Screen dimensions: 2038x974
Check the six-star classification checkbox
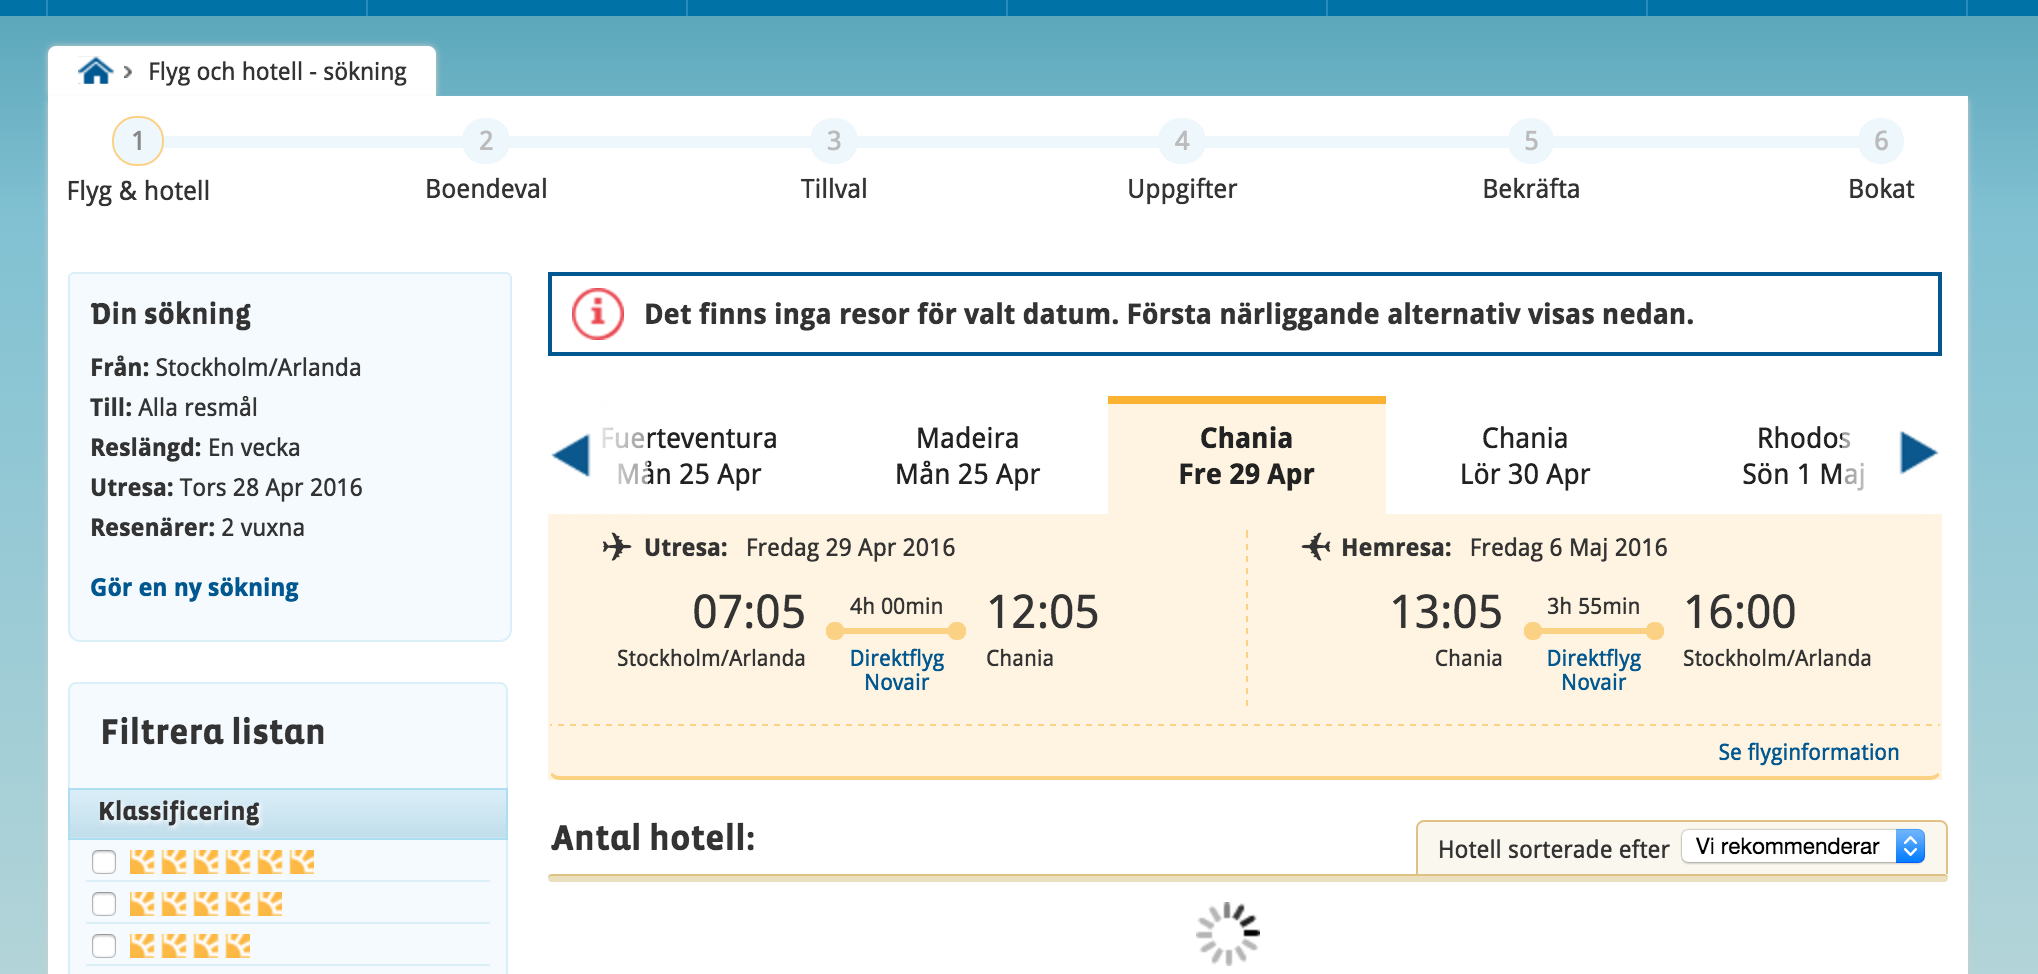(104, 862)
